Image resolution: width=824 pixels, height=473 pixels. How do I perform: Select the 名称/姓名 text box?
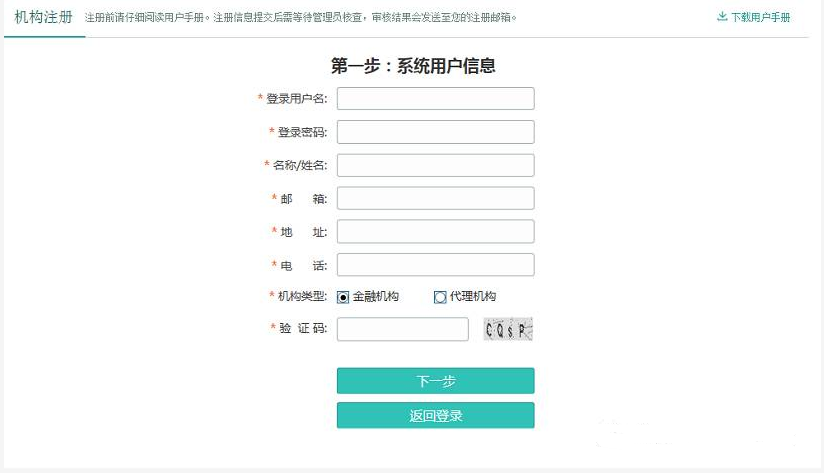436,165
